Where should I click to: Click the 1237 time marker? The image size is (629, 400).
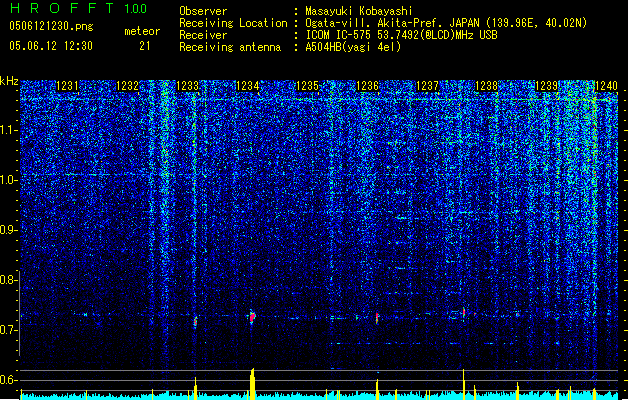[x=427, y=86]
